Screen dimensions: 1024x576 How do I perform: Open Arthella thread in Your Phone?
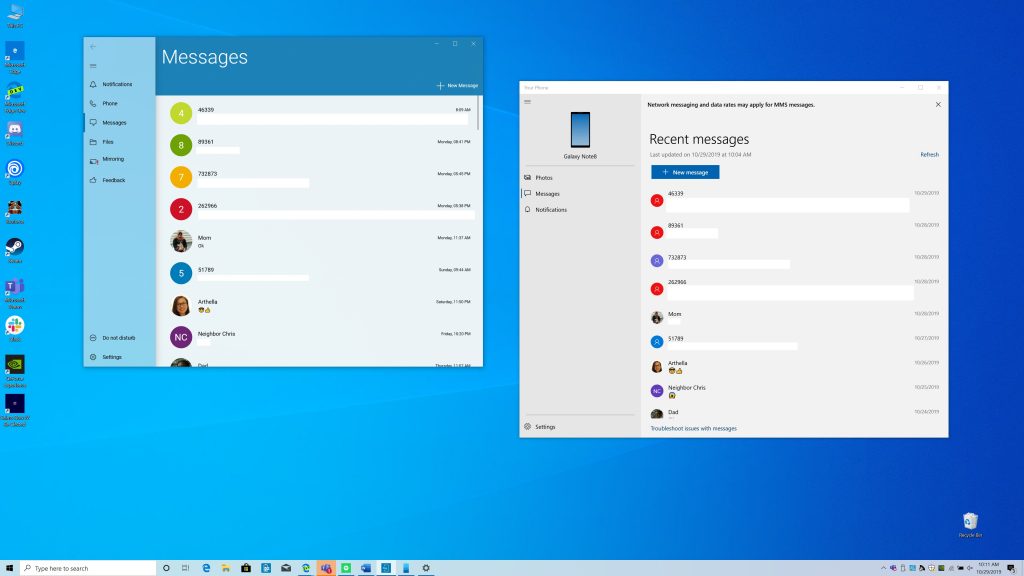pyautogui.click(x=795, y=367)
